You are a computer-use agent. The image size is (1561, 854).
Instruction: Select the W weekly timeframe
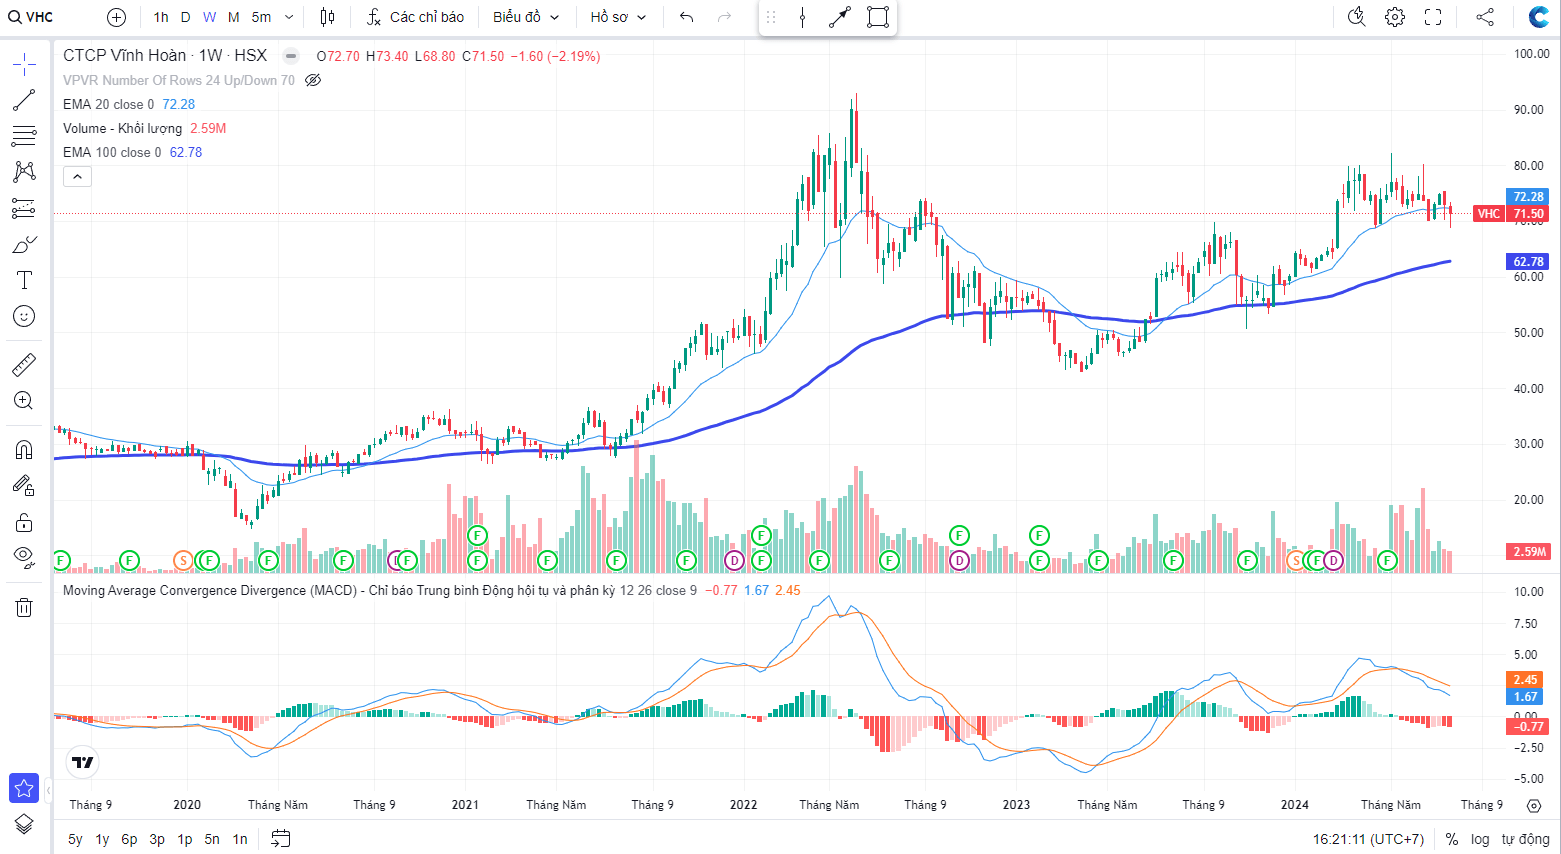tap(209, 17)
